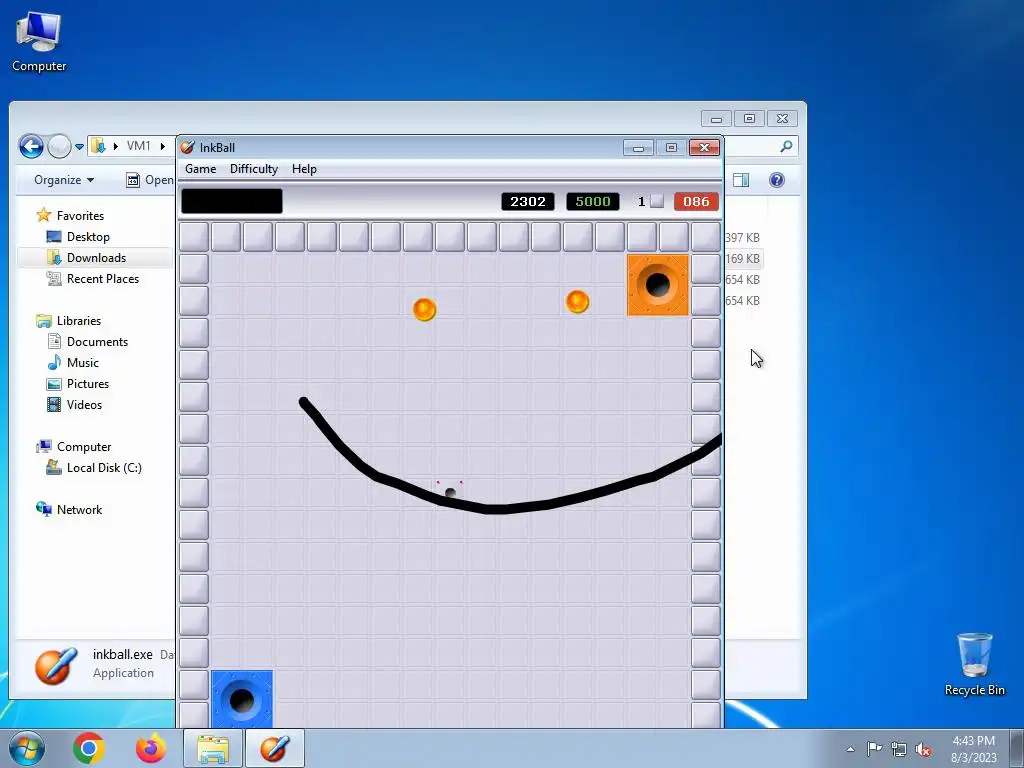Screen dimensions: 1024x768
Task: Click the muted volume tray icon
Action: pyautogui.click(x=923, y=749)
